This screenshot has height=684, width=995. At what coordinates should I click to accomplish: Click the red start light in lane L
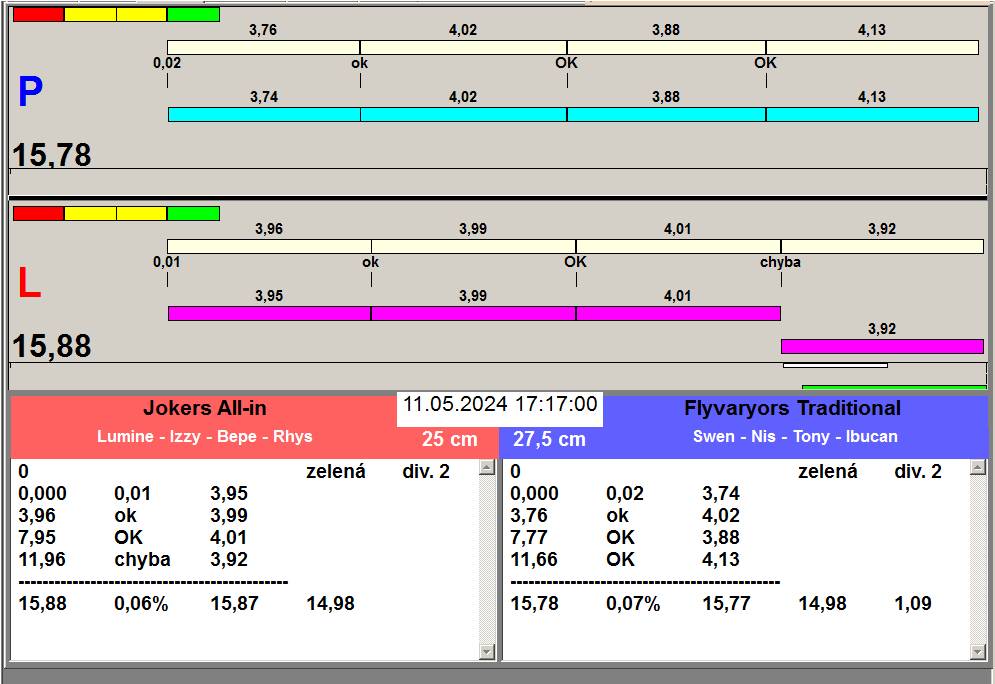39,213
